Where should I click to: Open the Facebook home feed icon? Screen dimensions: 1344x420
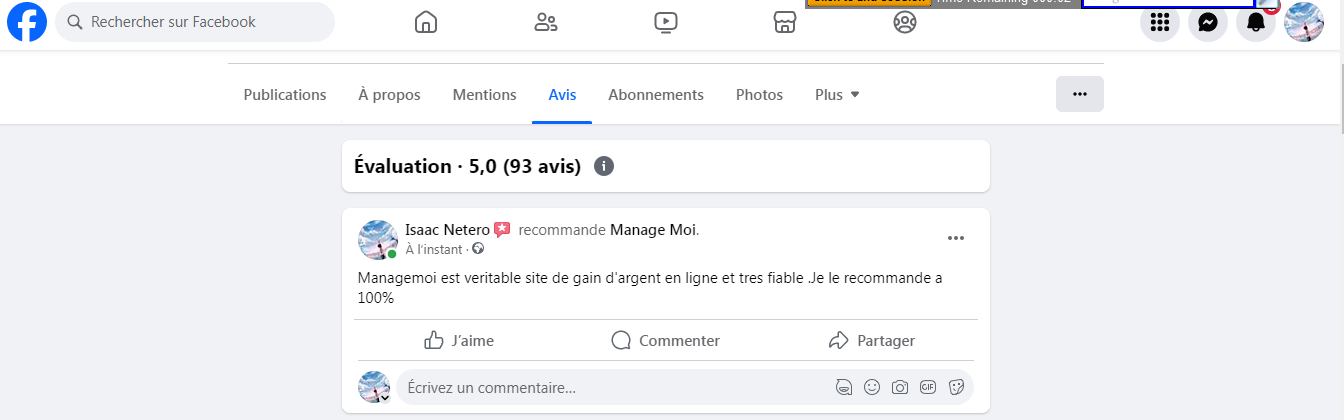[x=426, y=22]
